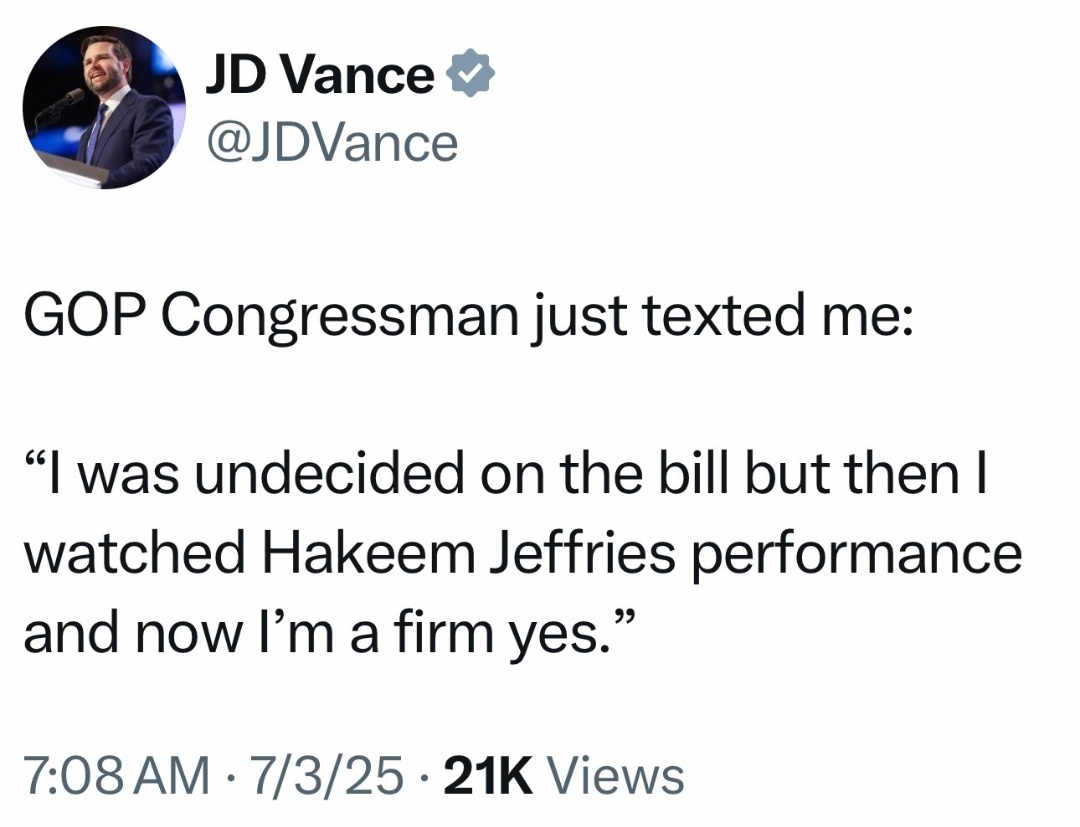The image size is (1080, 827).
Task: Open the JD Vance profile picture
Action: [103, 107]
